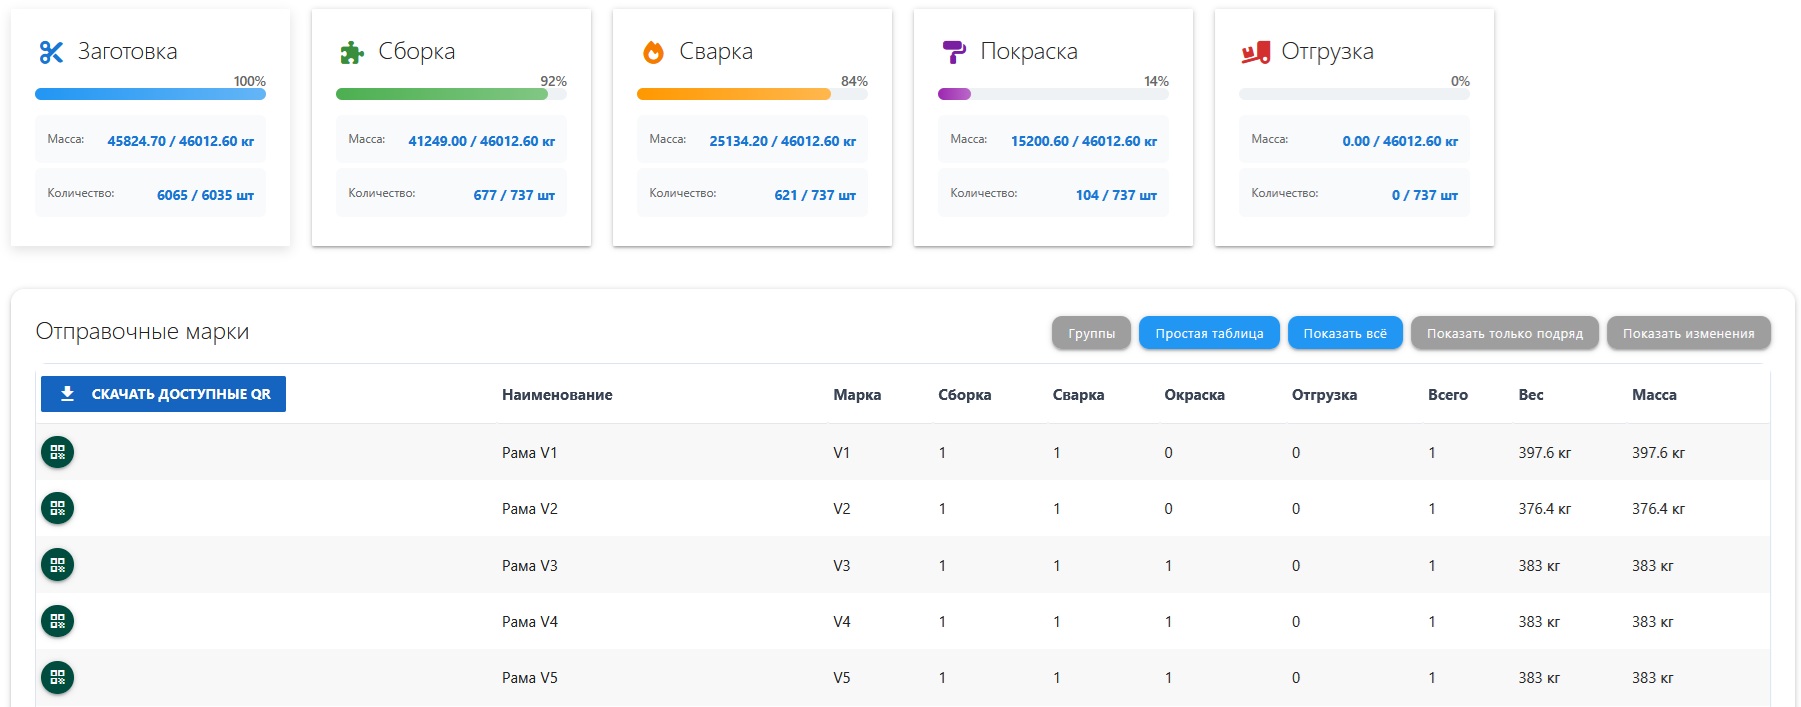Open the Рама V4 QR code icon

pyautogui.click(x=58, y=621)
